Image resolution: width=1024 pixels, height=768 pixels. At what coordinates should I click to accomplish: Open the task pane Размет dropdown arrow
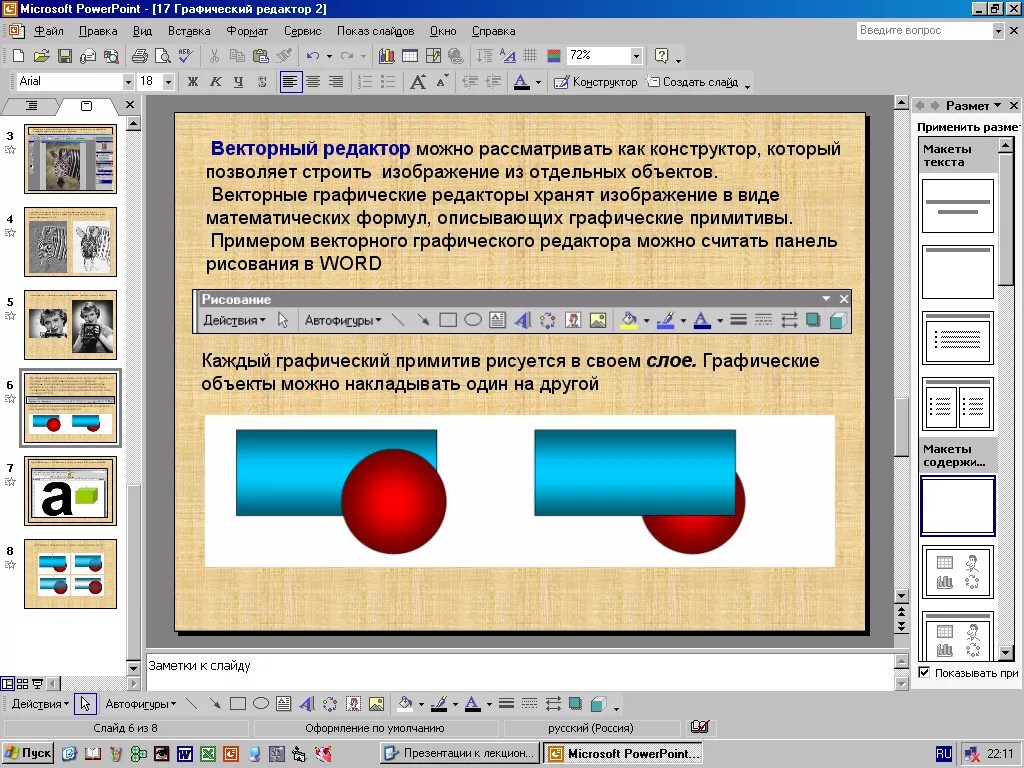pos(997,105)
